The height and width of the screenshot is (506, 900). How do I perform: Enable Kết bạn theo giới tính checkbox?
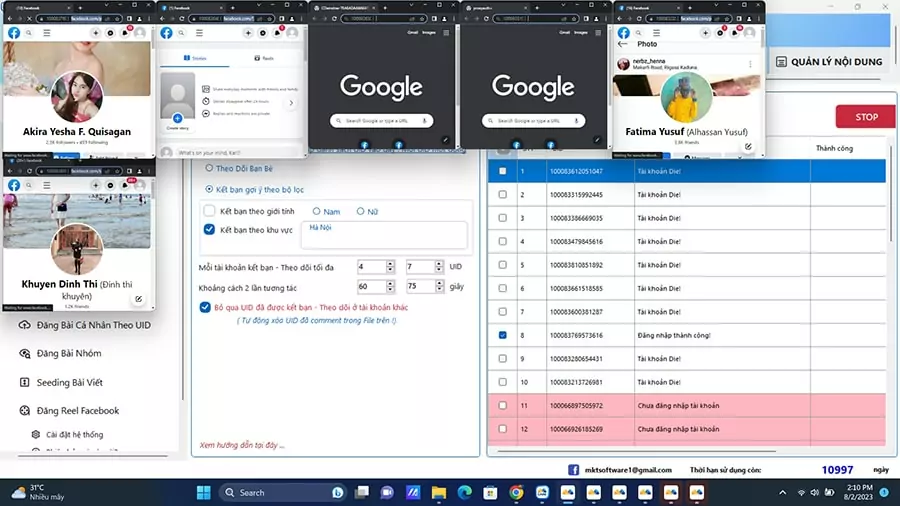pyautogui.click(x=210, y=211)
